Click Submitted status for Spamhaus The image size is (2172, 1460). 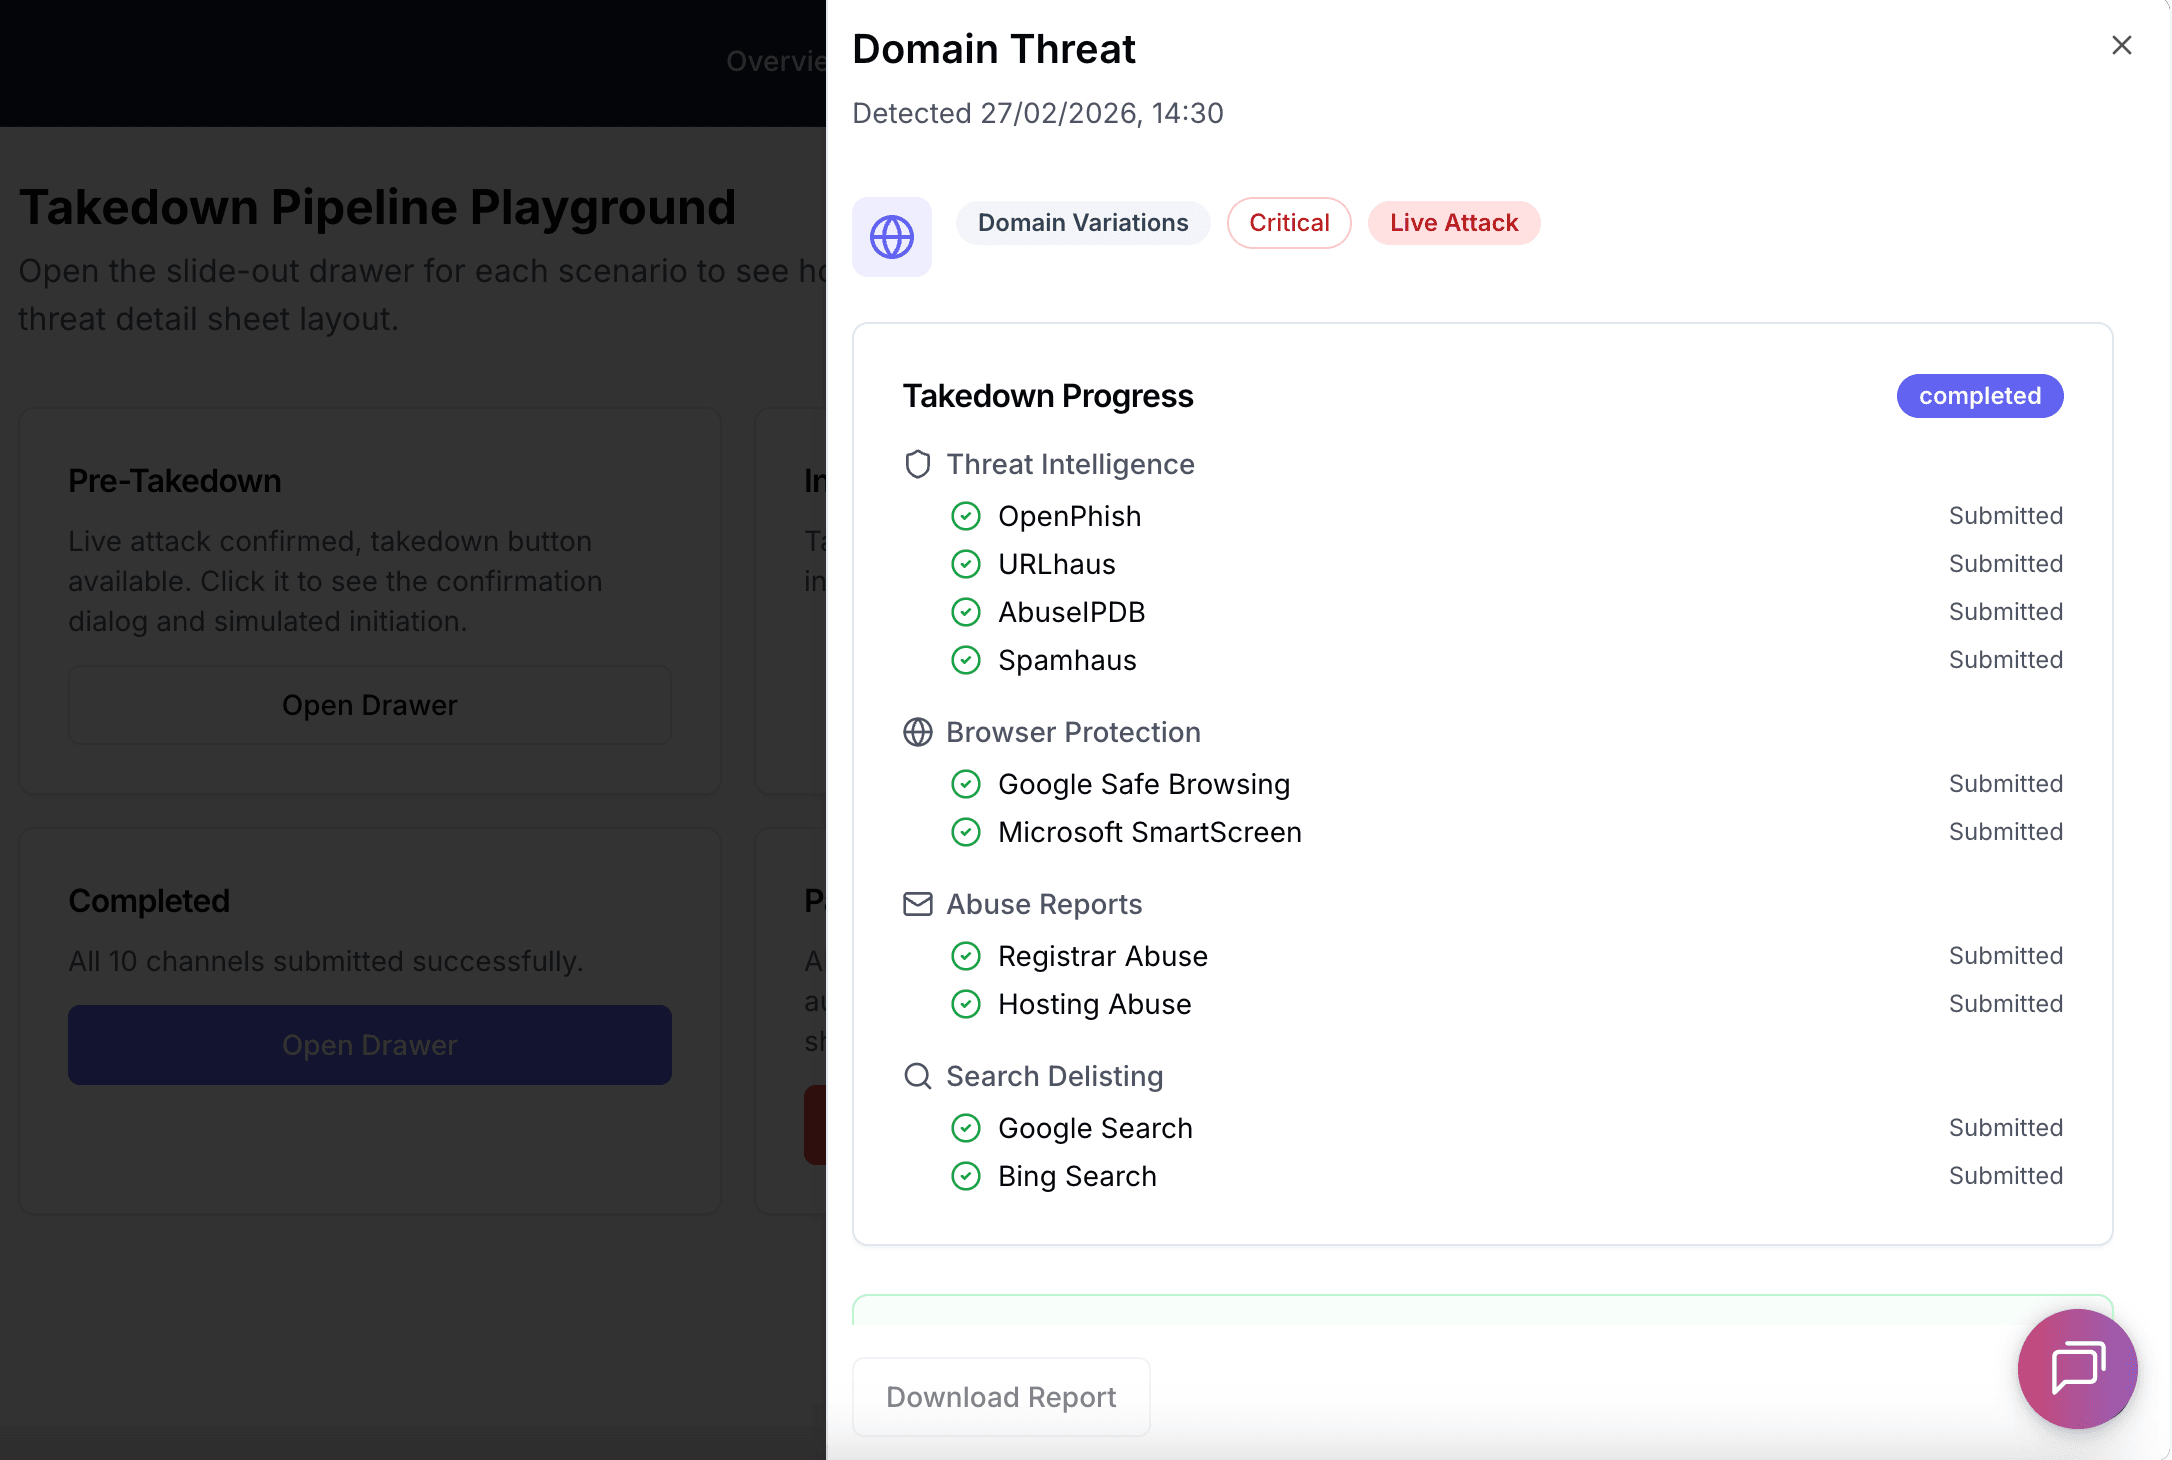click(x=2006, y=660)
